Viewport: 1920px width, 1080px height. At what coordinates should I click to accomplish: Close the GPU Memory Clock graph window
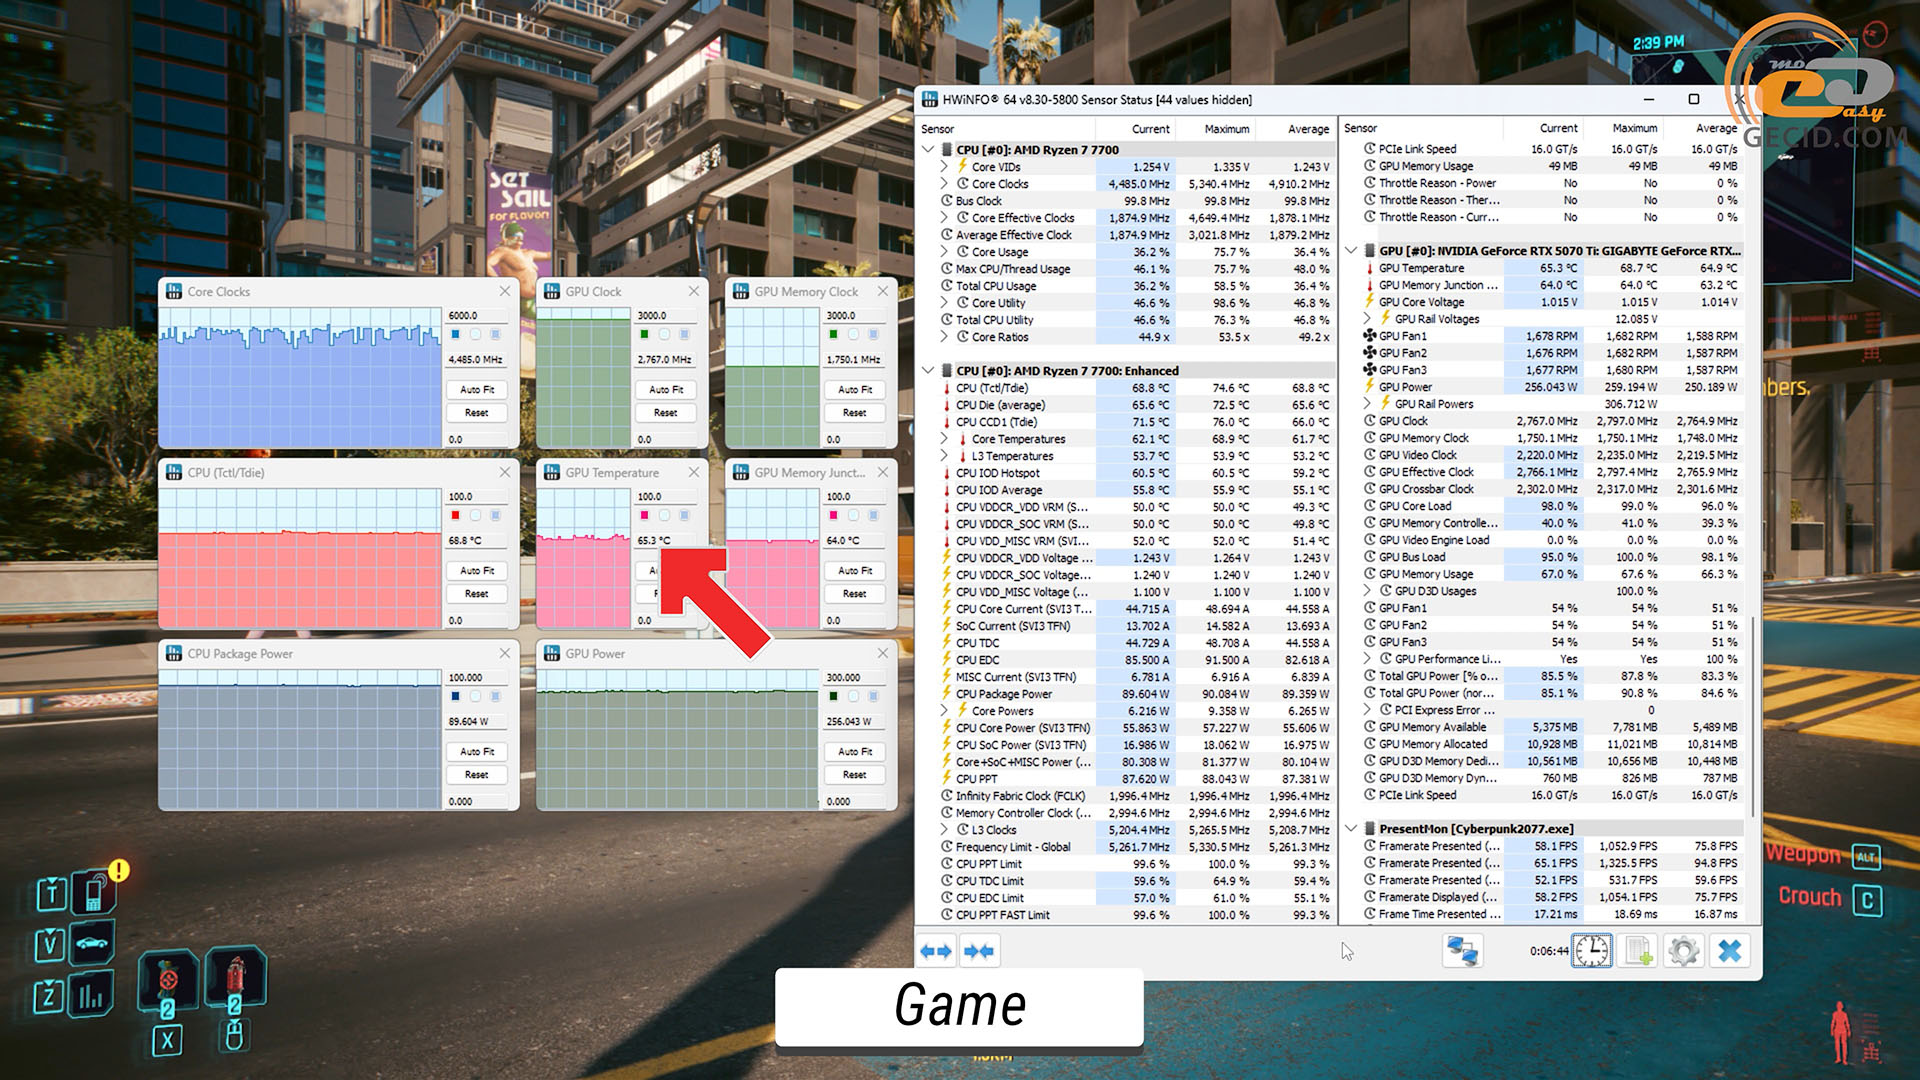pyautogui.click(x=882, y=291)
